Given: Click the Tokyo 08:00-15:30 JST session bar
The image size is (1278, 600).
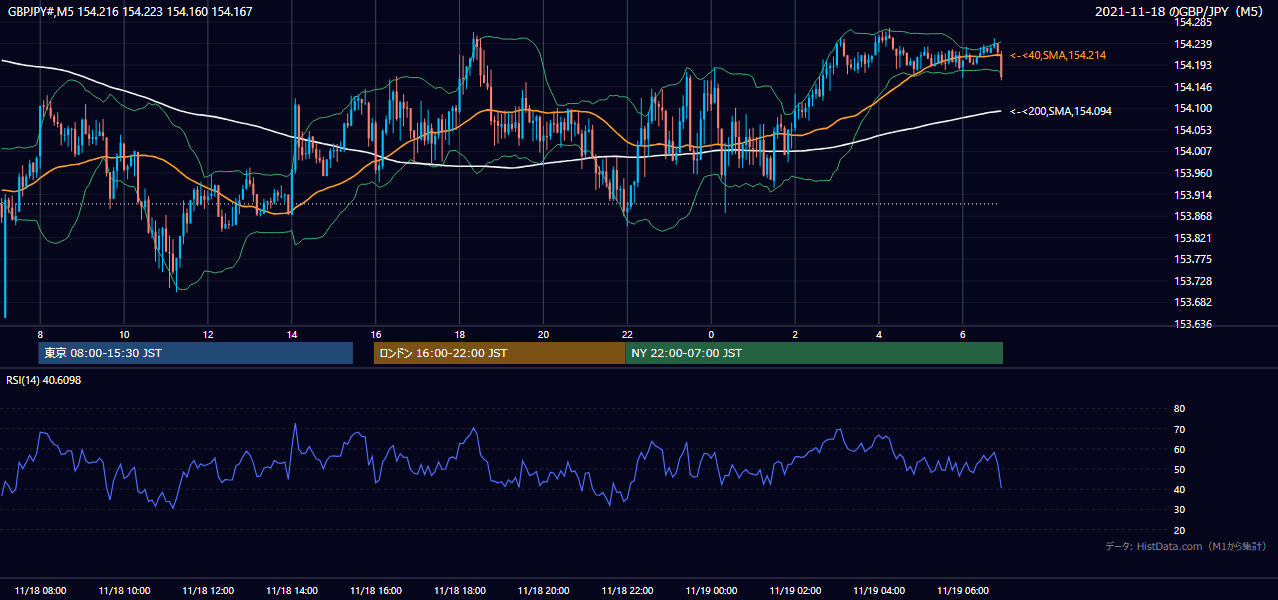Looking at the screenshot, I should tap(196, 353).
